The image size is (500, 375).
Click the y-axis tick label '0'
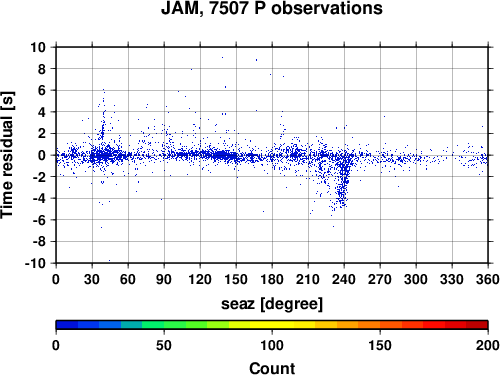click(42, 155)
